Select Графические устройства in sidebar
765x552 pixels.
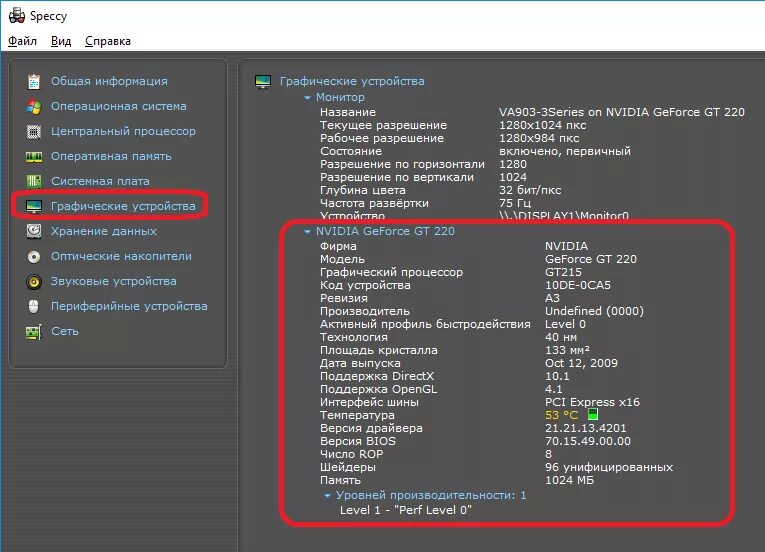(123, 206)
